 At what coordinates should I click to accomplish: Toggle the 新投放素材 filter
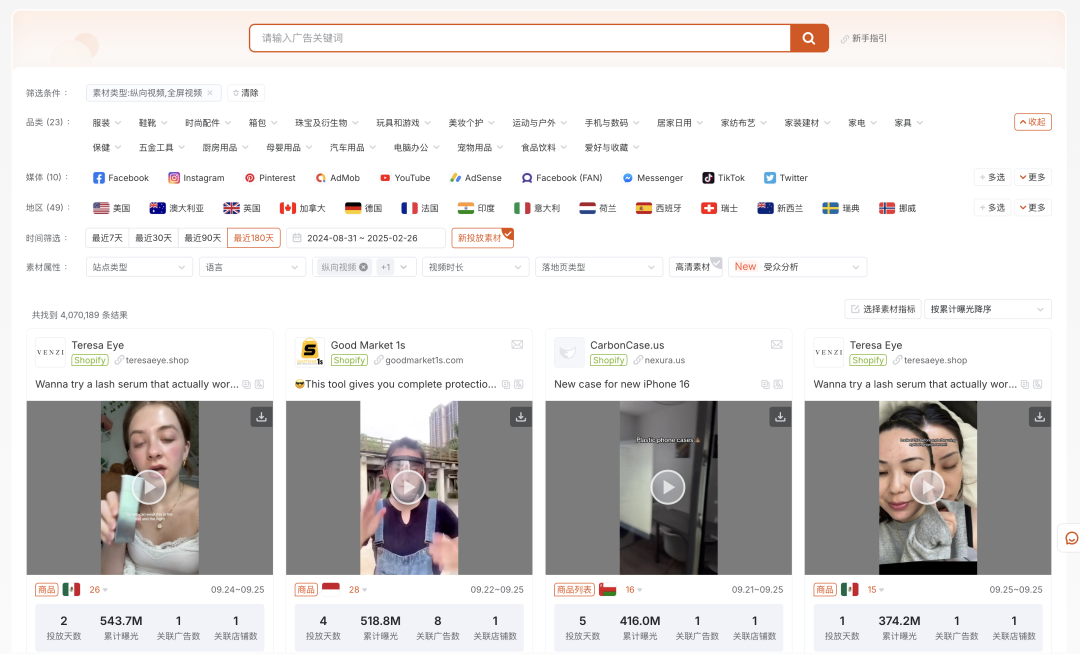482,238
